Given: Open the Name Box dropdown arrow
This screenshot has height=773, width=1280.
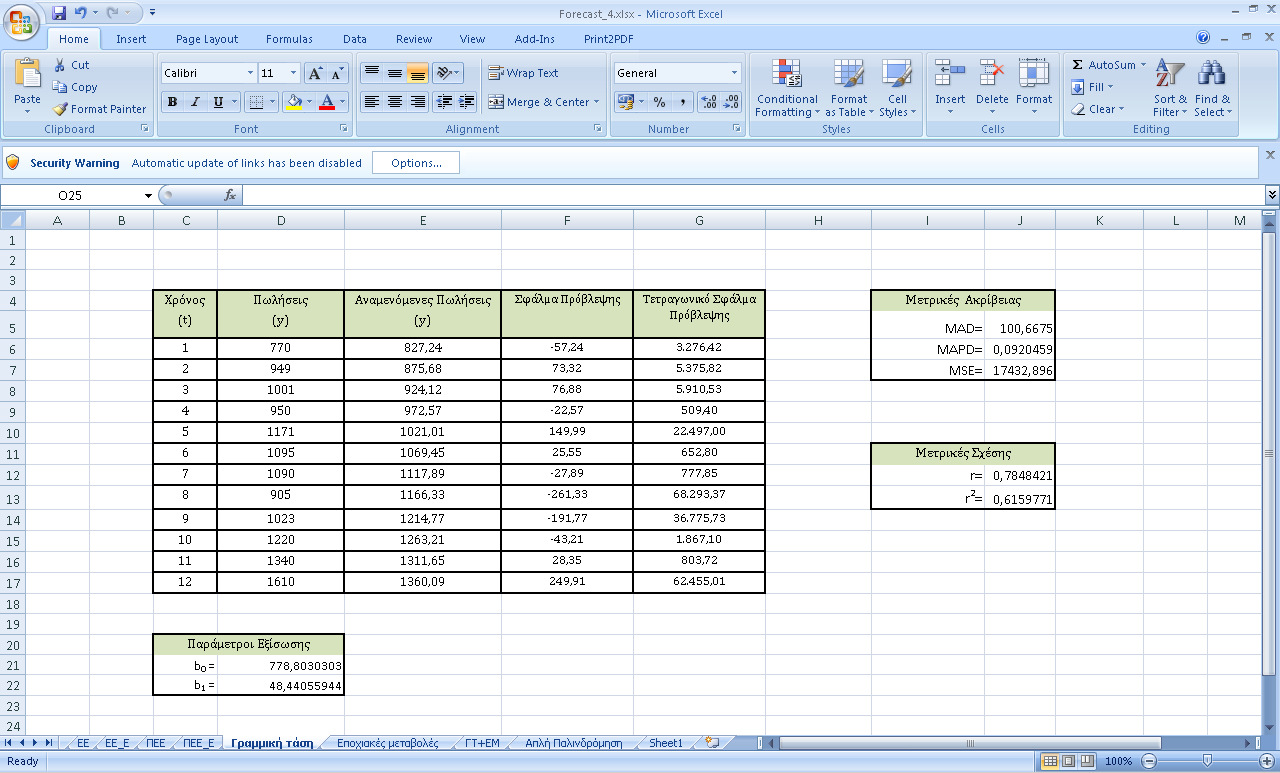Looking at the screenshot, I should coord(148,195).
